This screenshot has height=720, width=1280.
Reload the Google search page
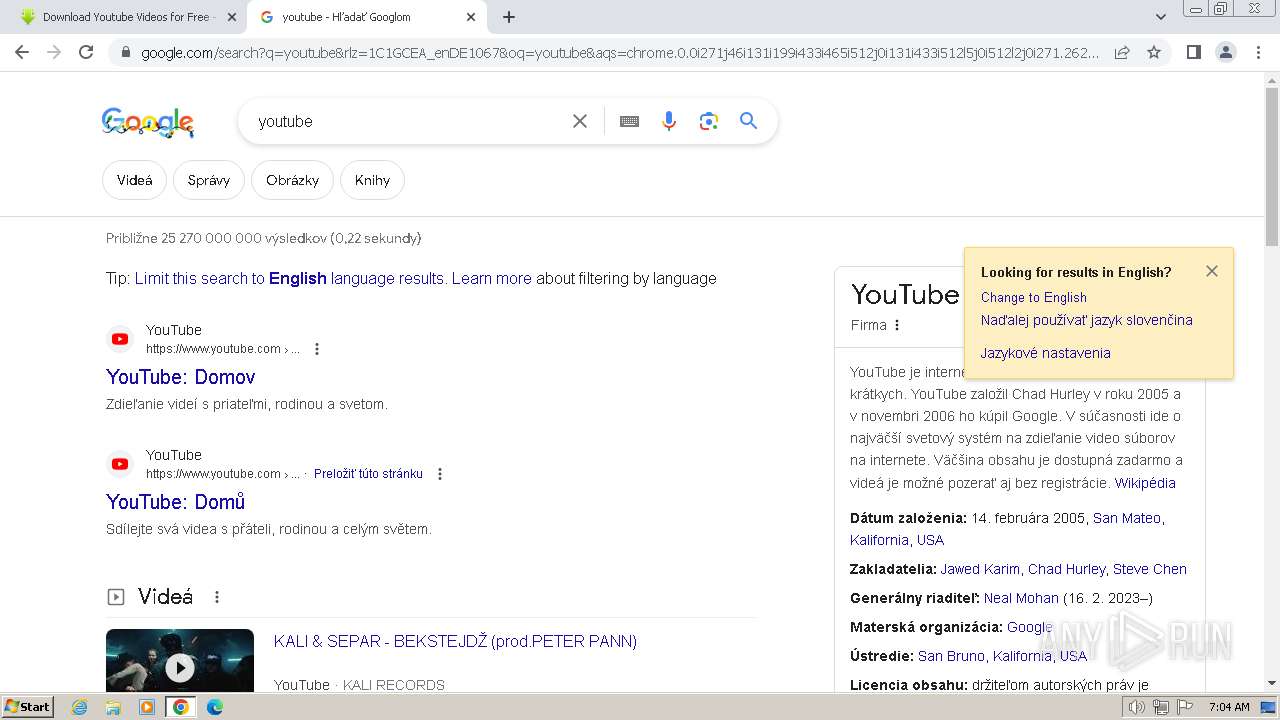pyautogui.click(x=86, y=52)
